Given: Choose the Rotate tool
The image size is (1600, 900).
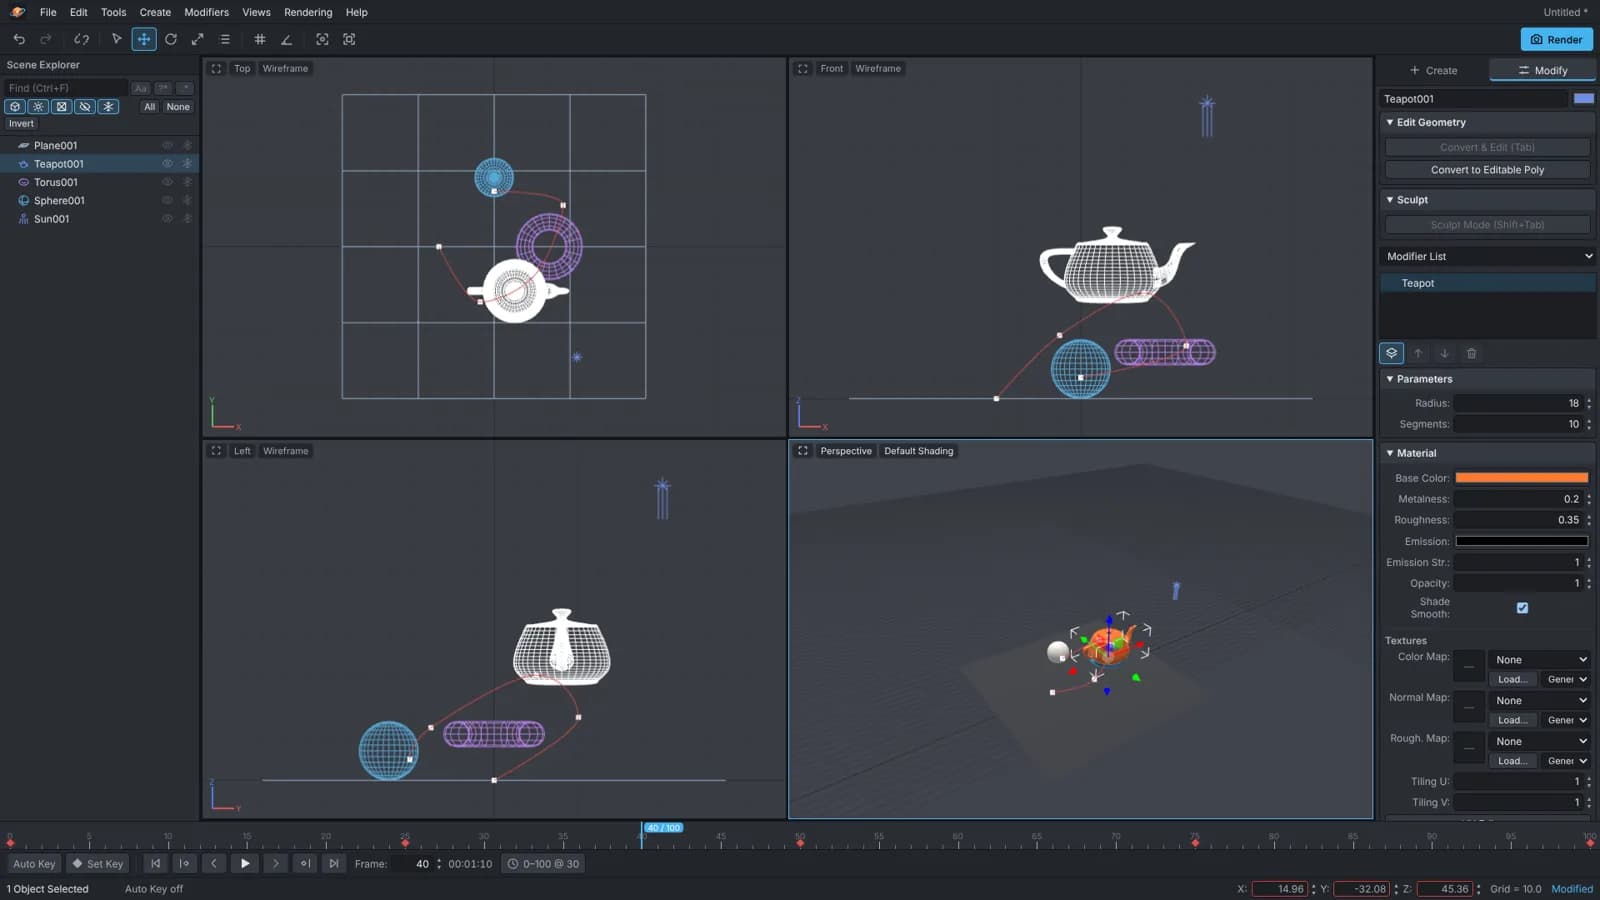Looking at the screenshot, I should pyautogui.click(x=171, y=39).
